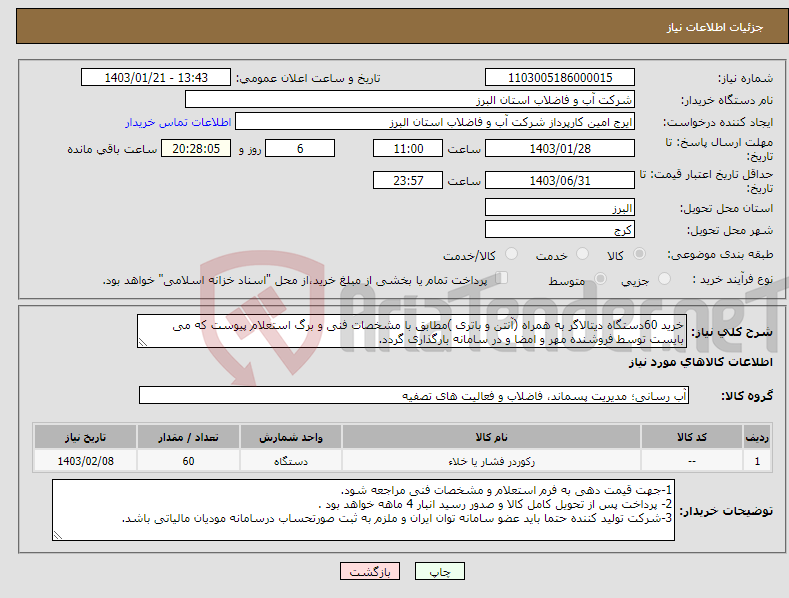
Task: Click label نوع فرآیند خرید
Action: coord(733,279)
